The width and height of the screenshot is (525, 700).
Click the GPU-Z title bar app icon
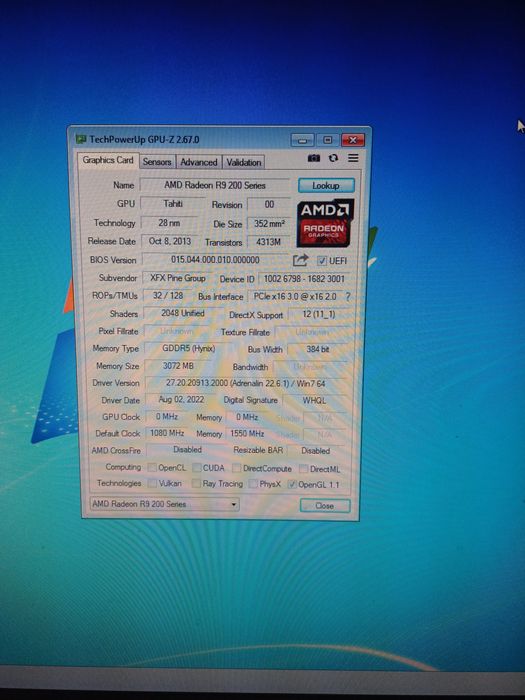tap(81, 139)
